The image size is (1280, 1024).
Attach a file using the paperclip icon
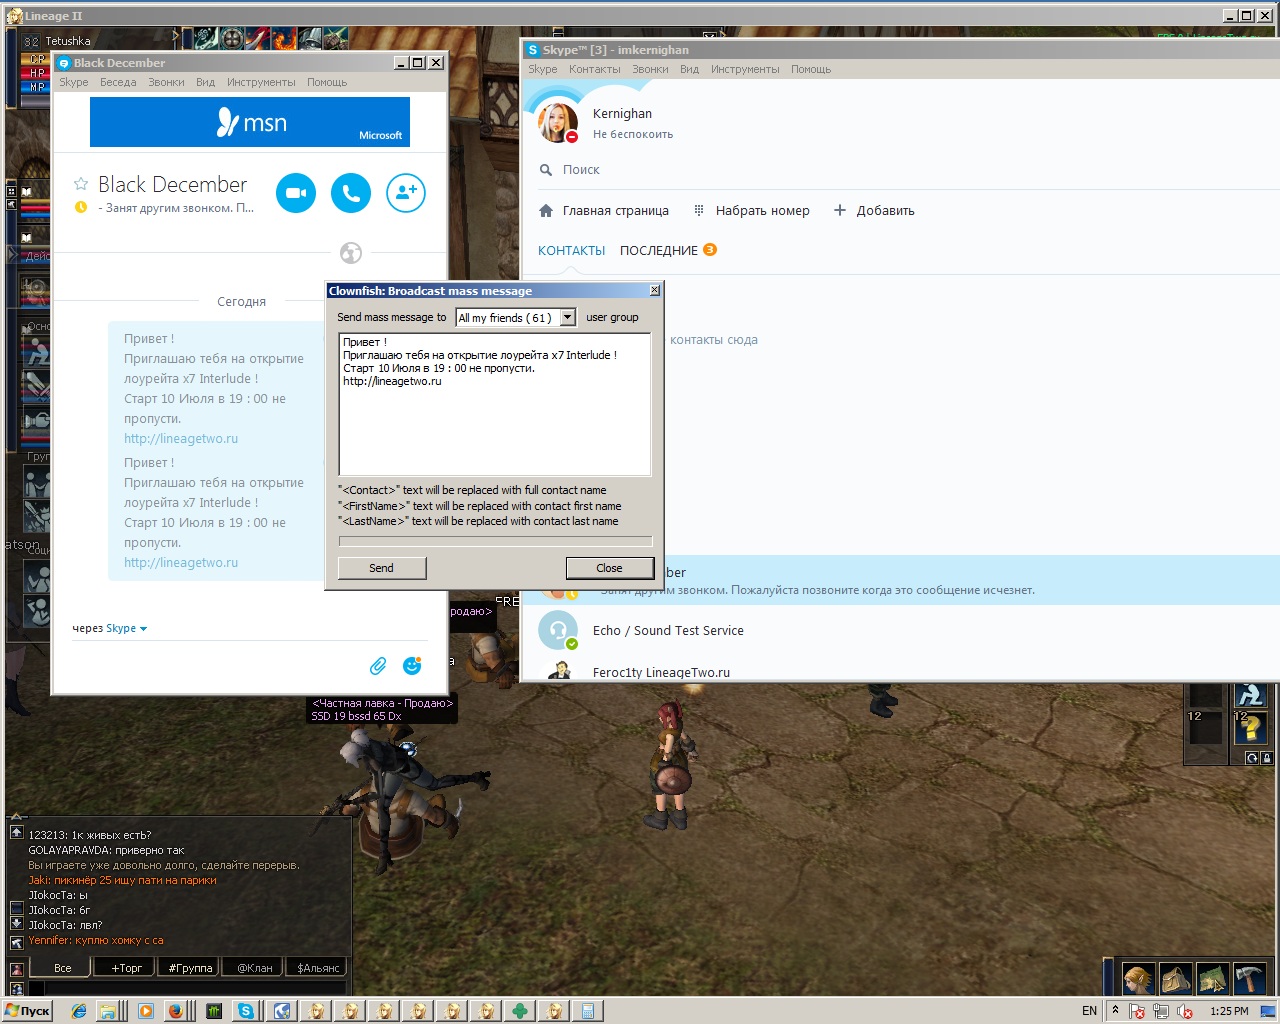[378, 665]
